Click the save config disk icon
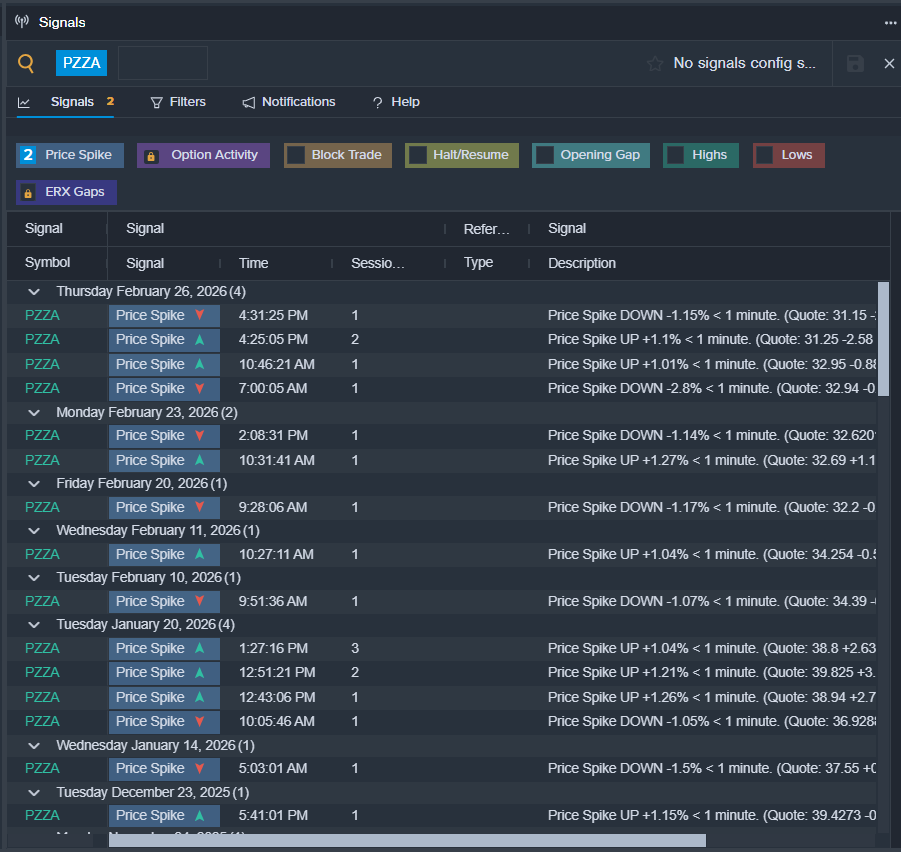Viewport: 901px width, 852px height. 855,63
